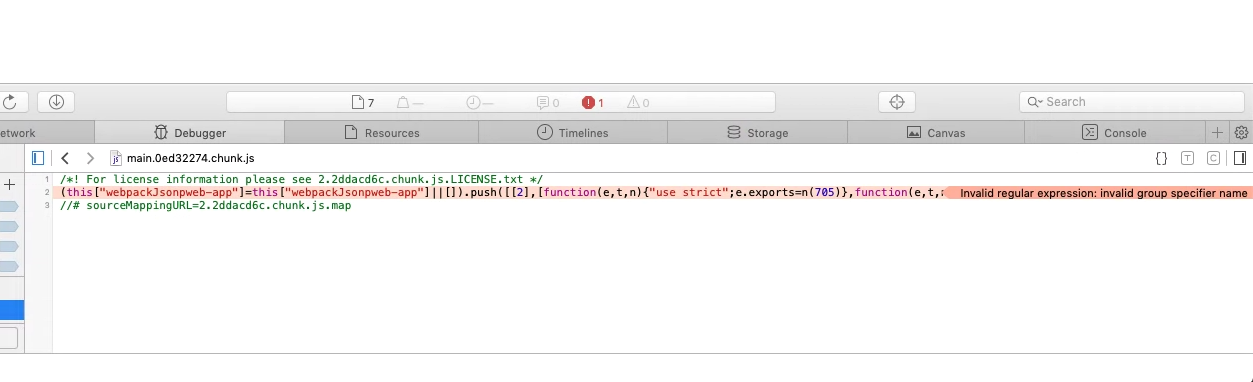Viewport: 1253px width, 382px height.
Task: Click the license information comment line
Action: point(301,179)
